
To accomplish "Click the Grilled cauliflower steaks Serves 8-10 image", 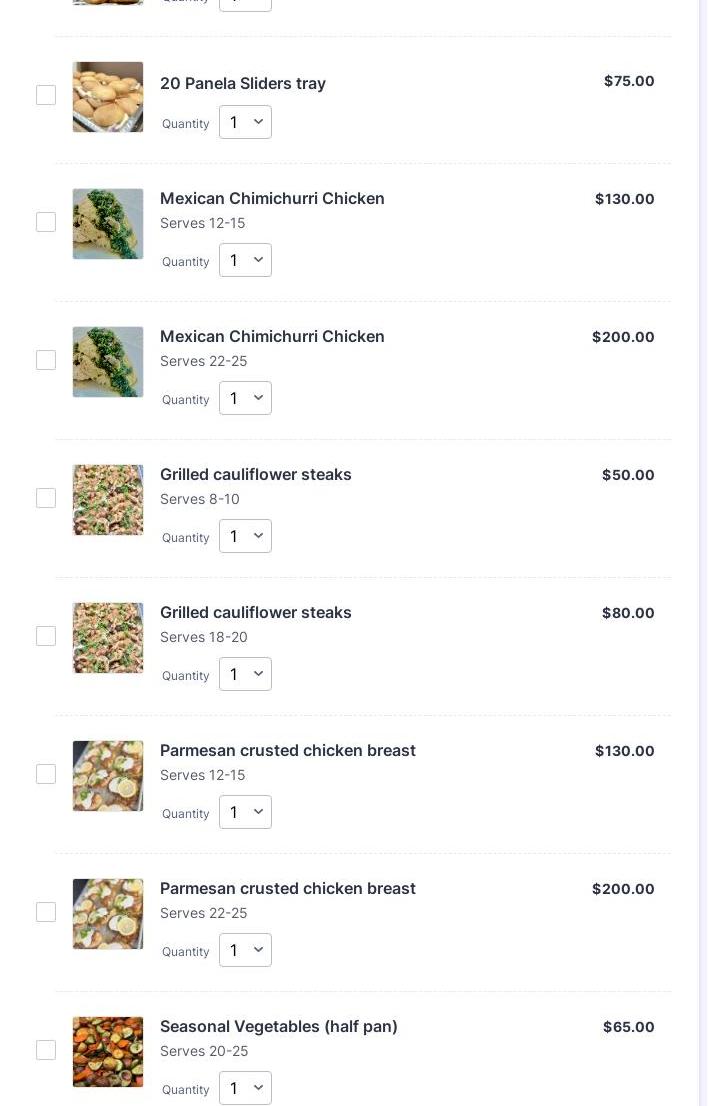I will click(108, 500).
